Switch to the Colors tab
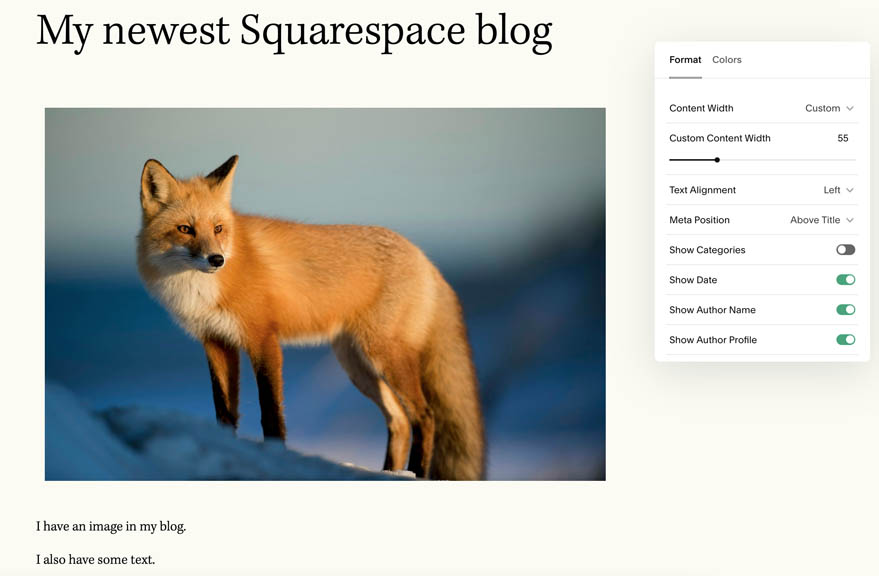The width and height of the screenshot is (879, 576). (727, 59)
